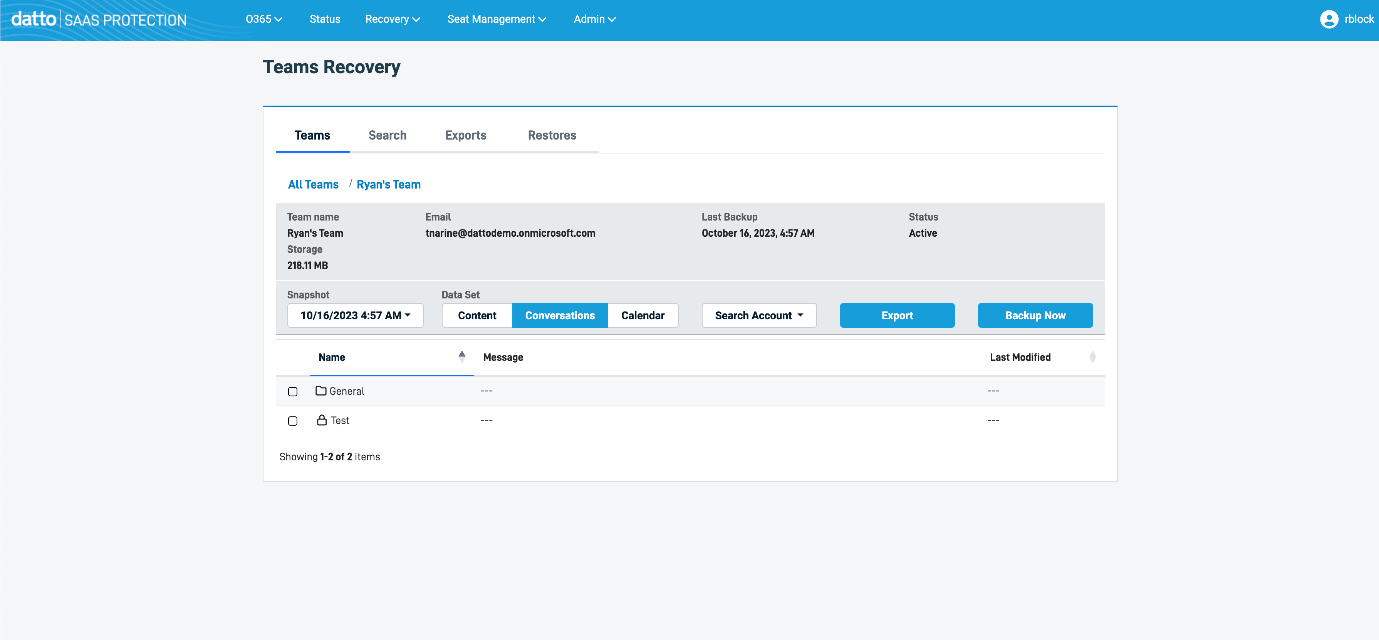Click the datto SaaS Protection logo
This screenshot has height=640, width=1379.
tap(99, 19)
